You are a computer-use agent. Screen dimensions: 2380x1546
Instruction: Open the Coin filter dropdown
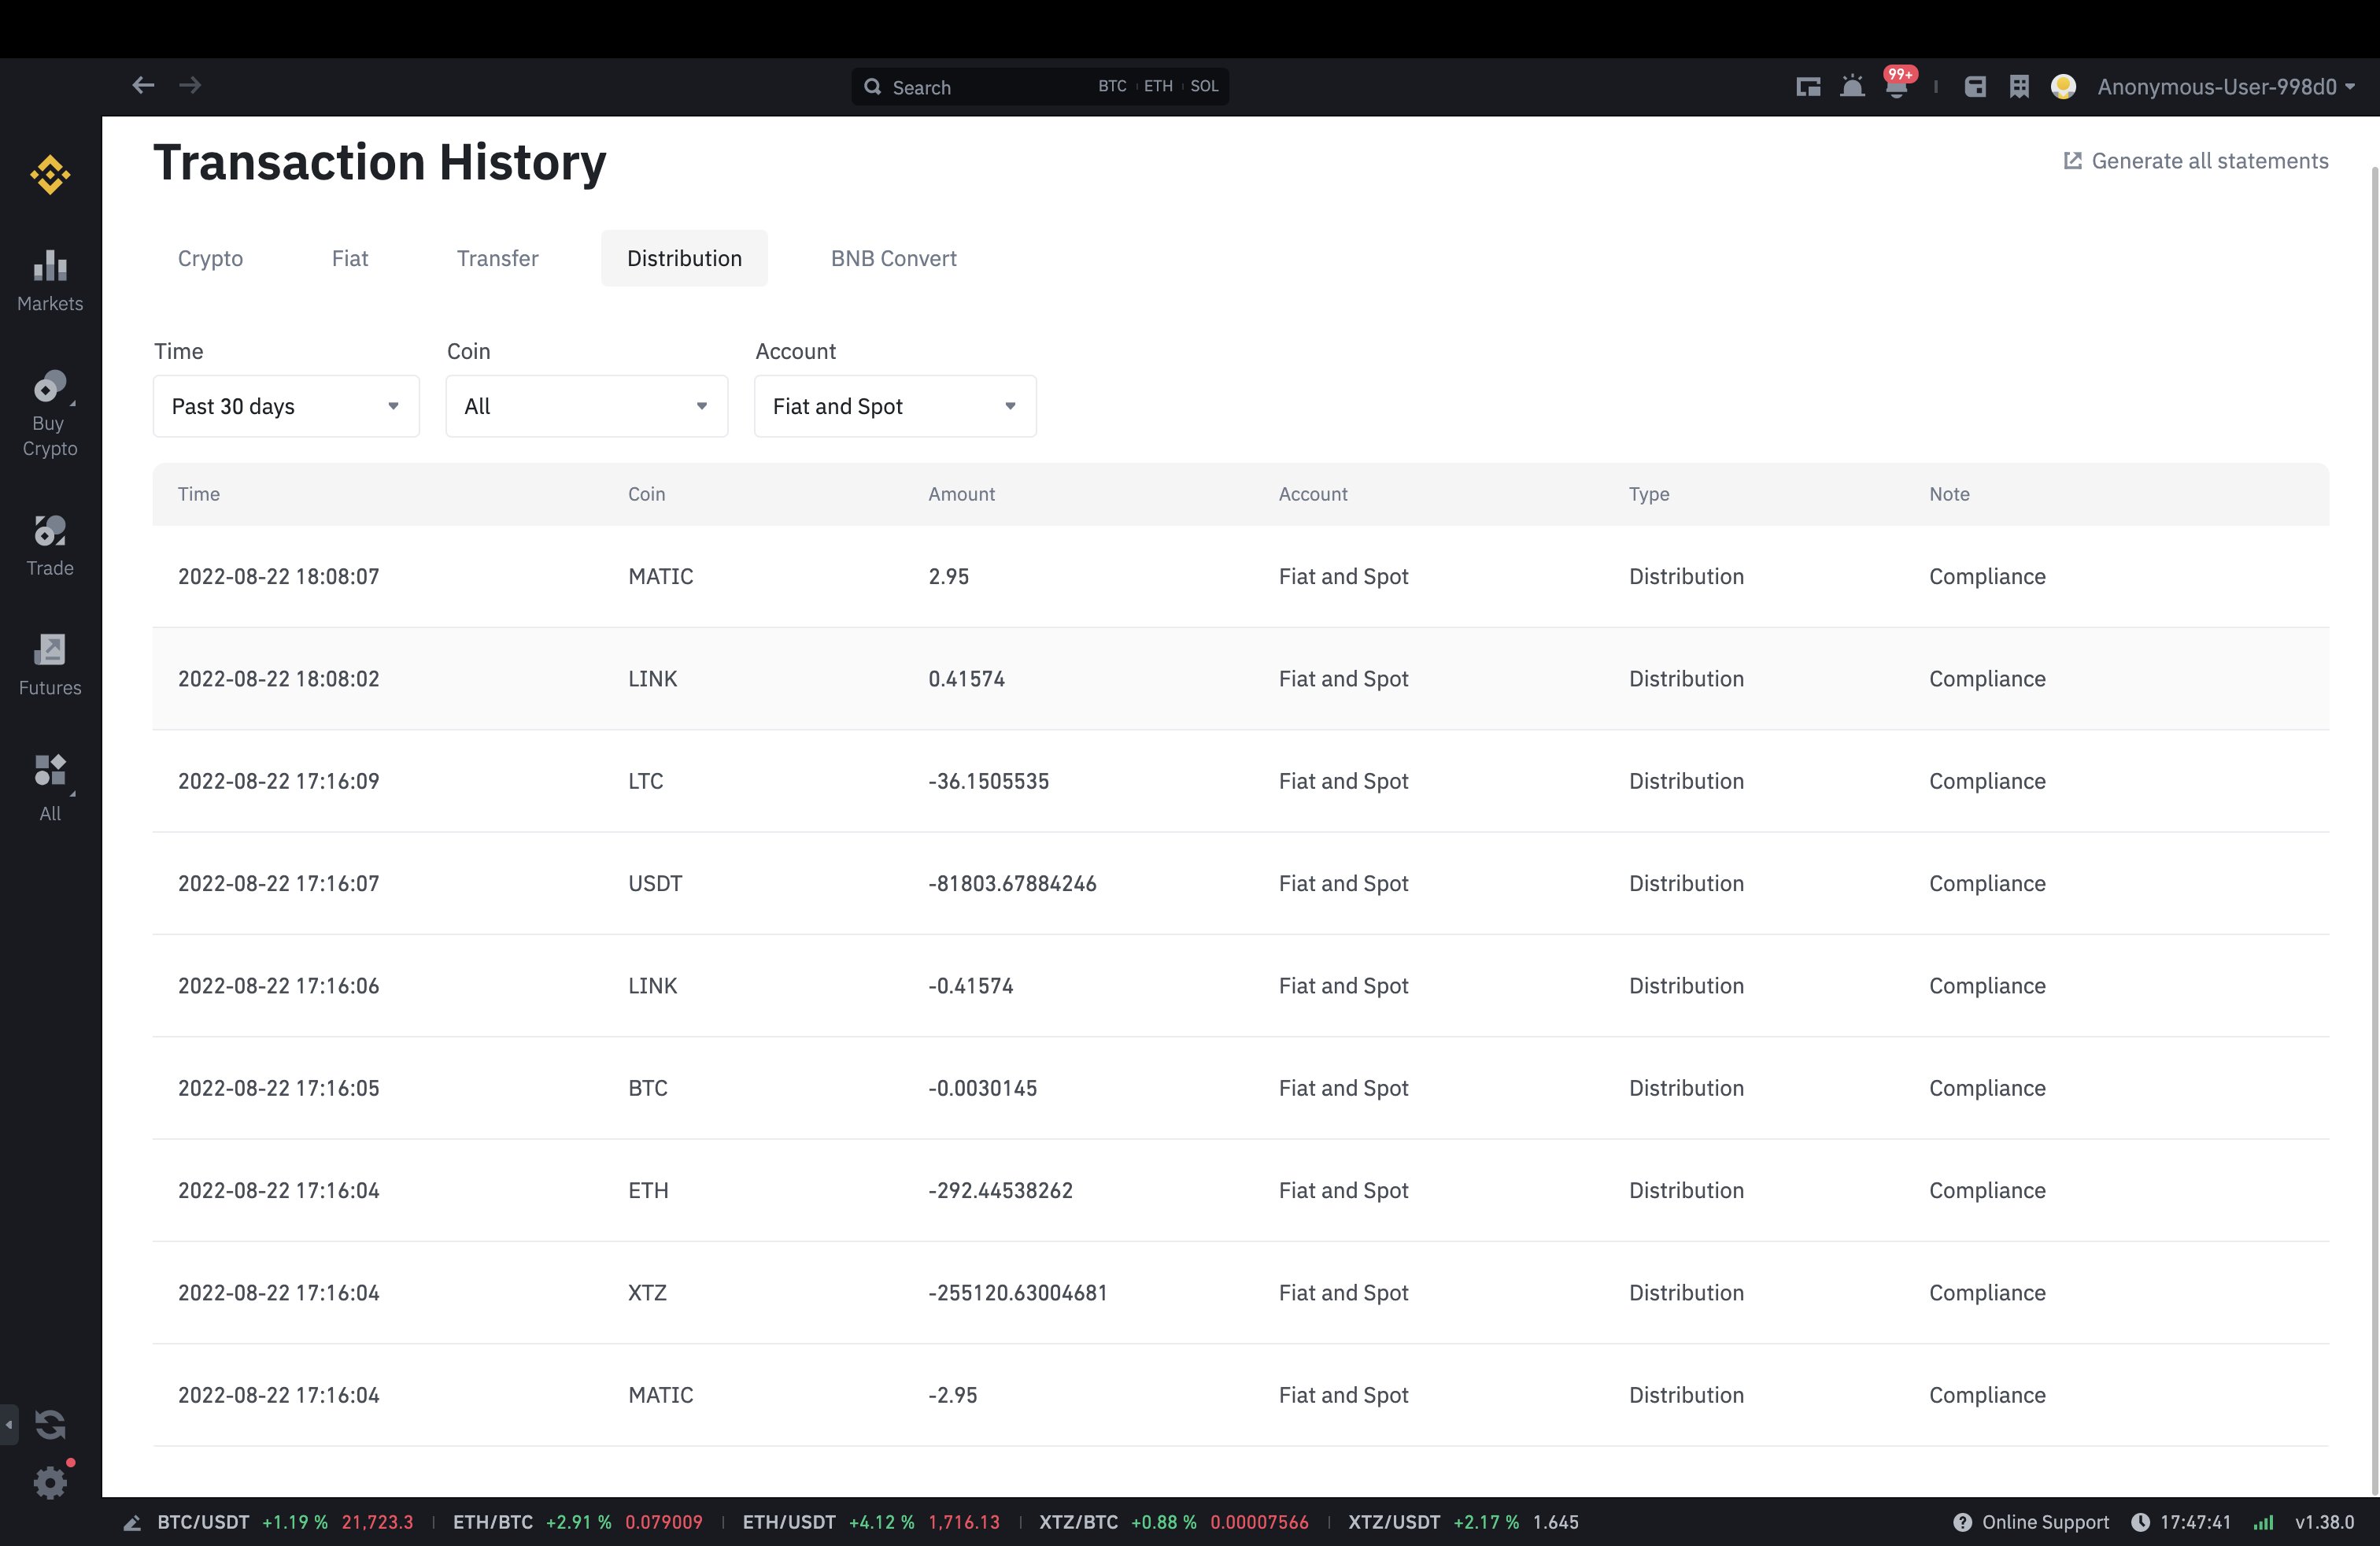pos(586,406)
